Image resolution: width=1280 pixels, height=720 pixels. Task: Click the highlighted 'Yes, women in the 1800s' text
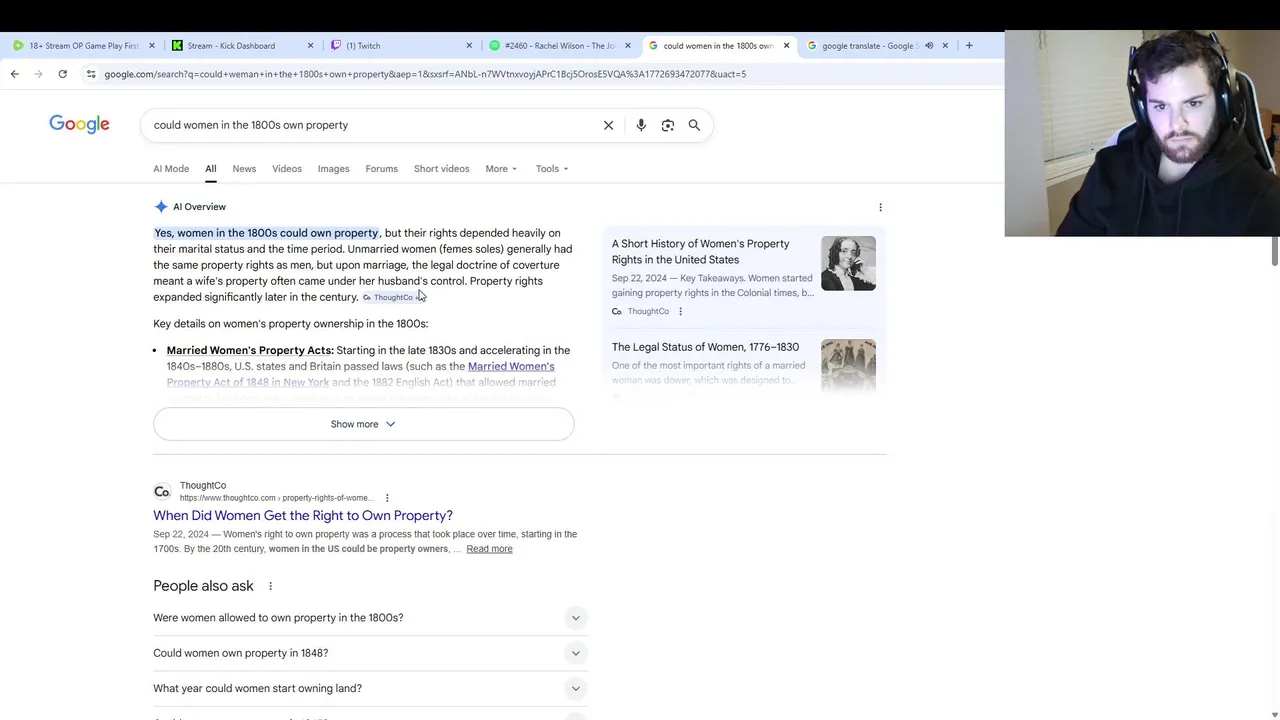(x=266, y=233)
